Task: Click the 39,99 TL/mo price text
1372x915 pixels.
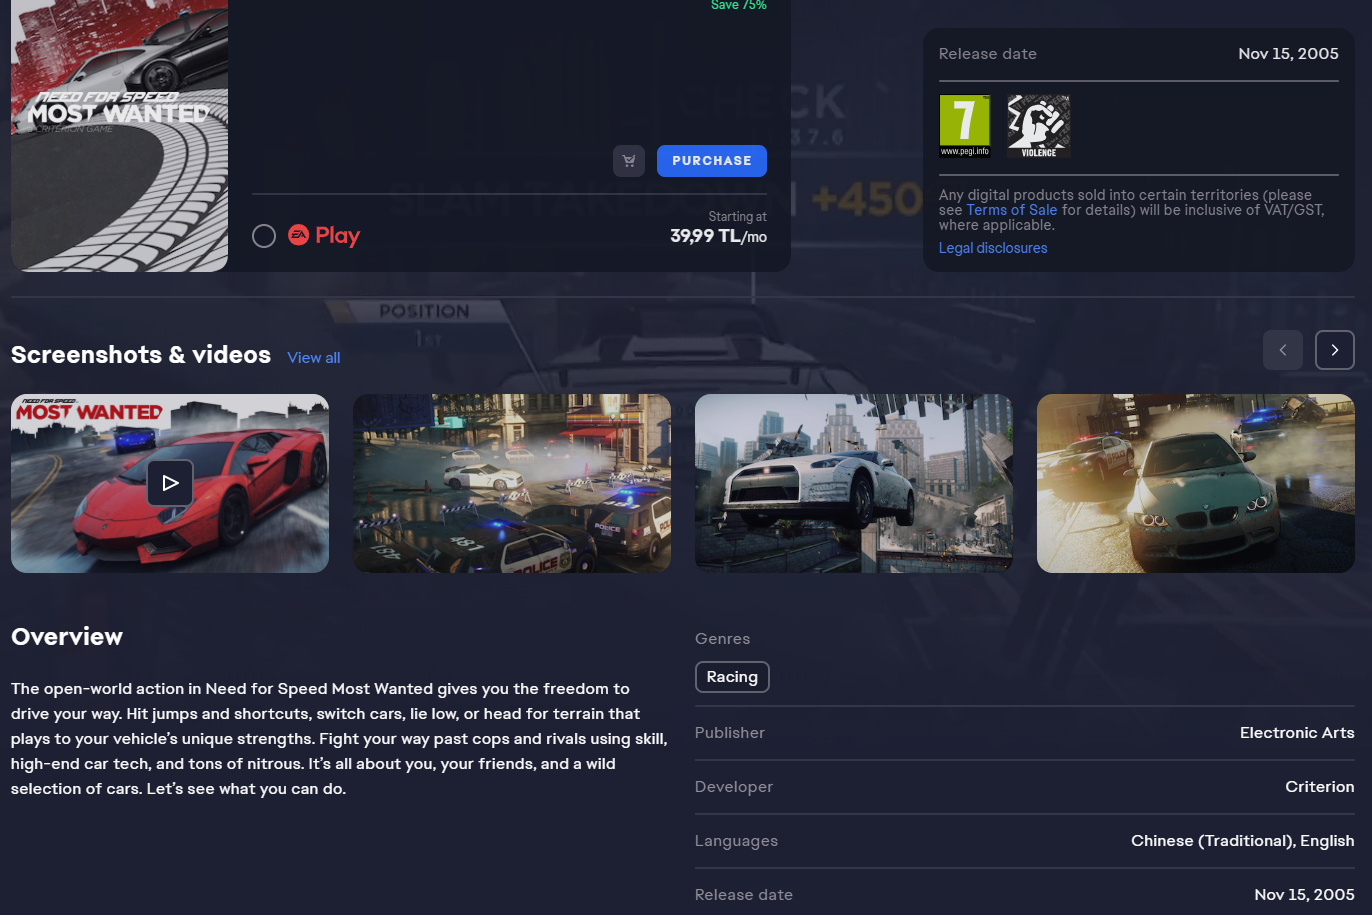Action: coord(718,236)
